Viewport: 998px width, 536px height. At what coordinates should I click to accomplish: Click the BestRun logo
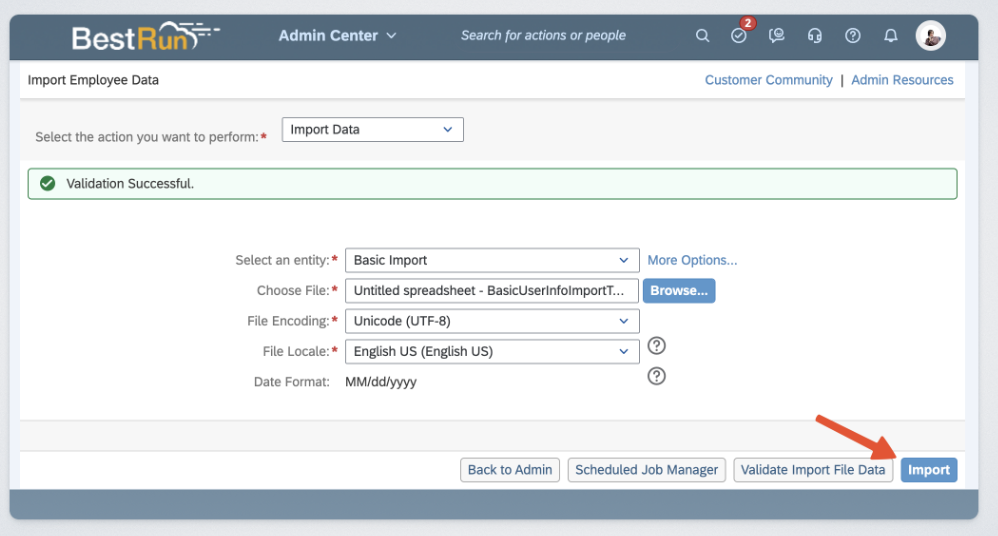pyautogui.click(x=145, y=37)
